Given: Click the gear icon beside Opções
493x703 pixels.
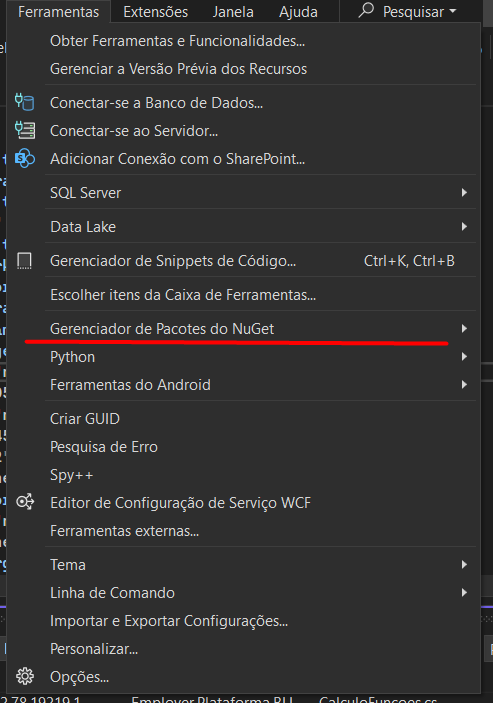Looking at the screenshot, I should [x=25, y=676].
